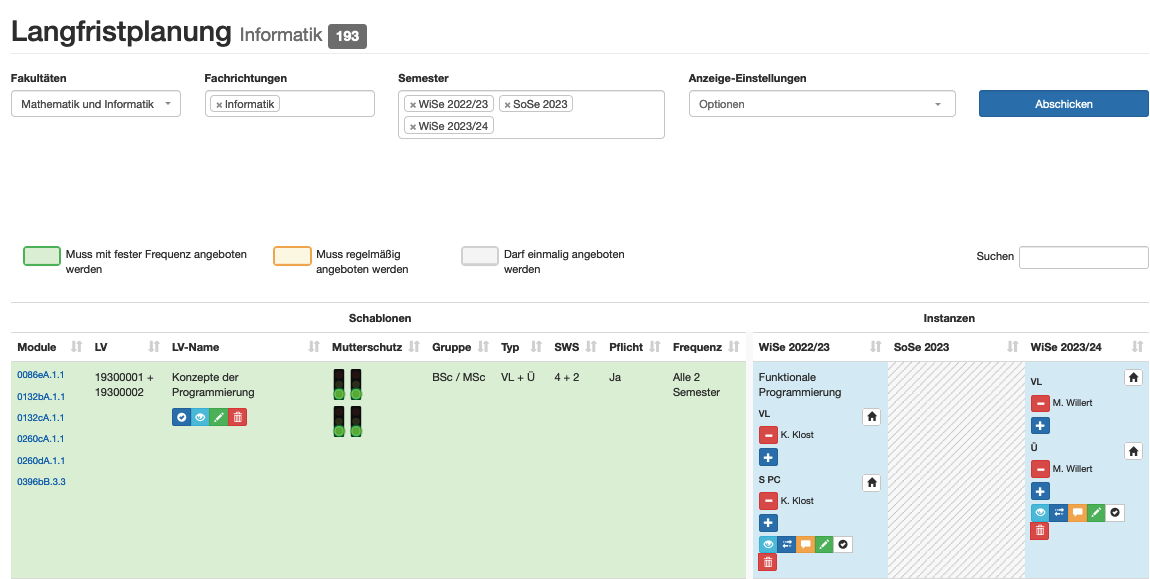Add a lecturer to the Ü in WiSe 2023/24
Image resolution: width=1150 pixels, height=579 pixels.
coord(1040,491)
